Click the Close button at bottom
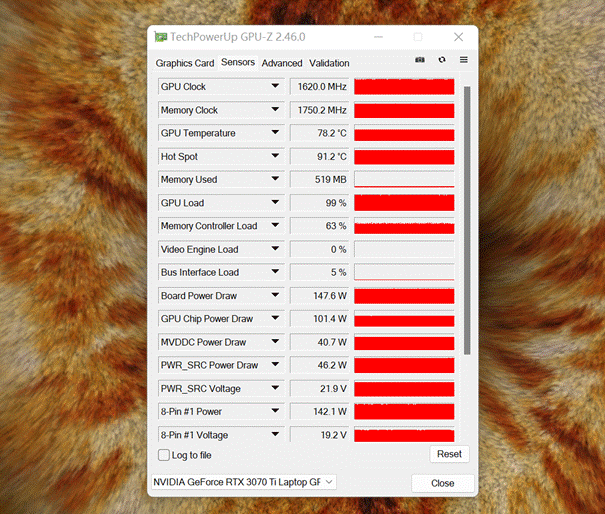 [442, 483]
